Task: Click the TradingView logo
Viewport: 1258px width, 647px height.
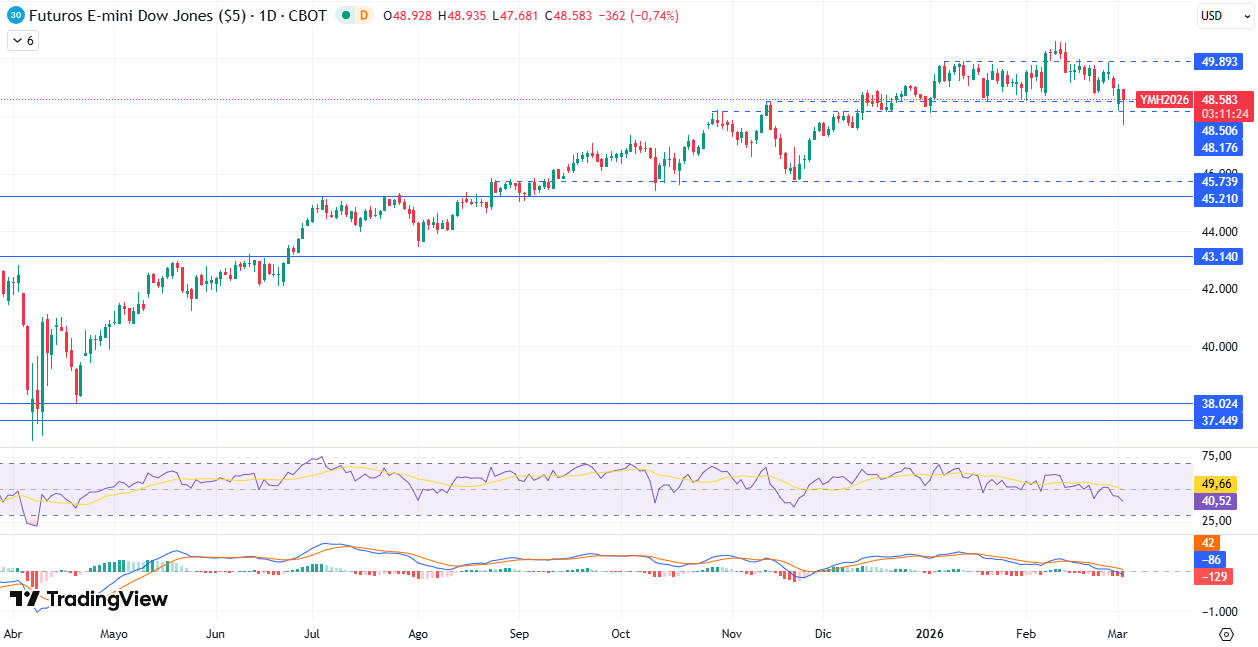Action: [88, 599]
